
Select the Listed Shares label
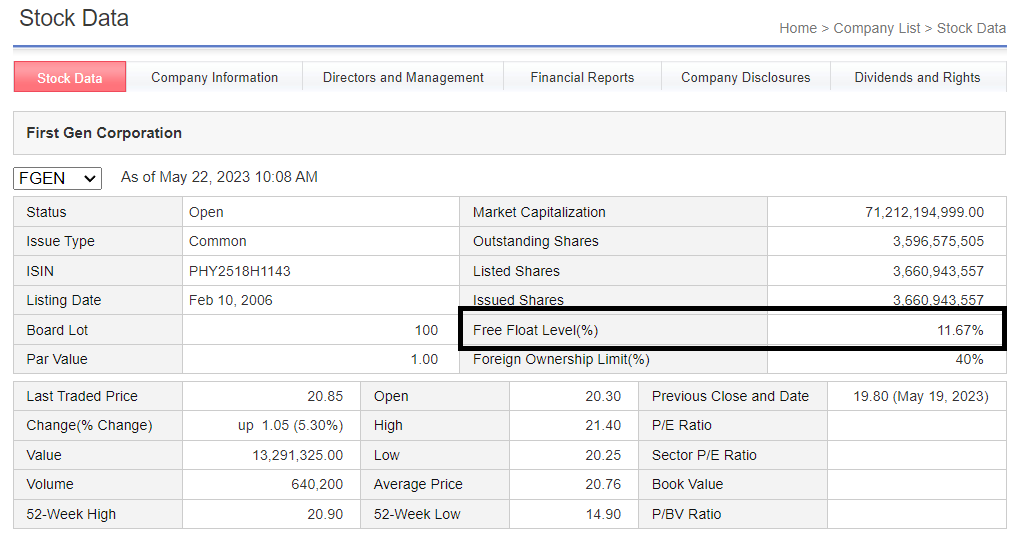tap(516, 271)
